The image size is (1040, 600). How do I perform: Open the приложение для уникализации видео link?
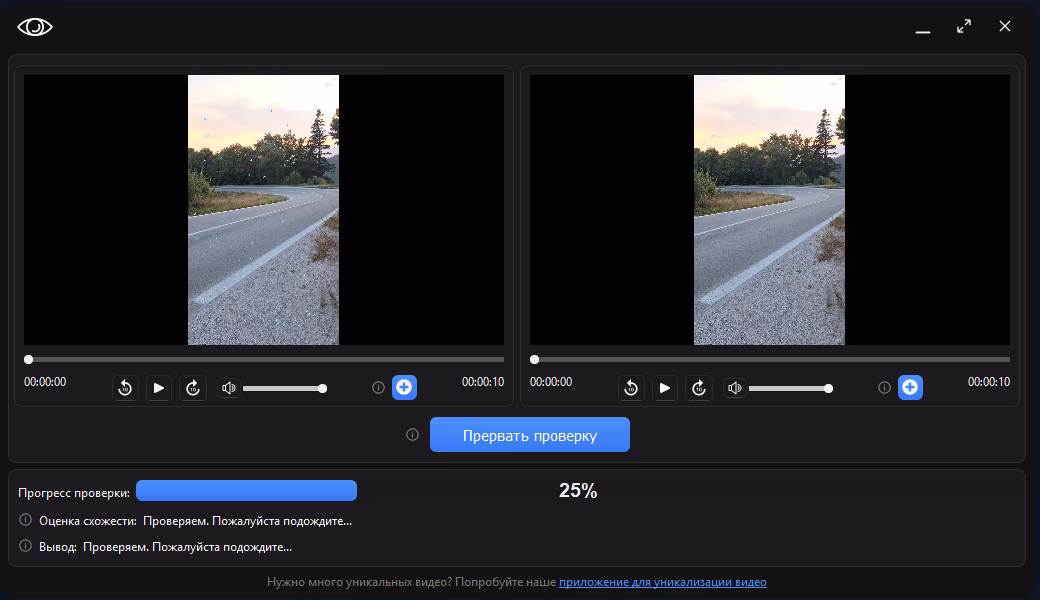pyautogui.click(x=662, y=582)
